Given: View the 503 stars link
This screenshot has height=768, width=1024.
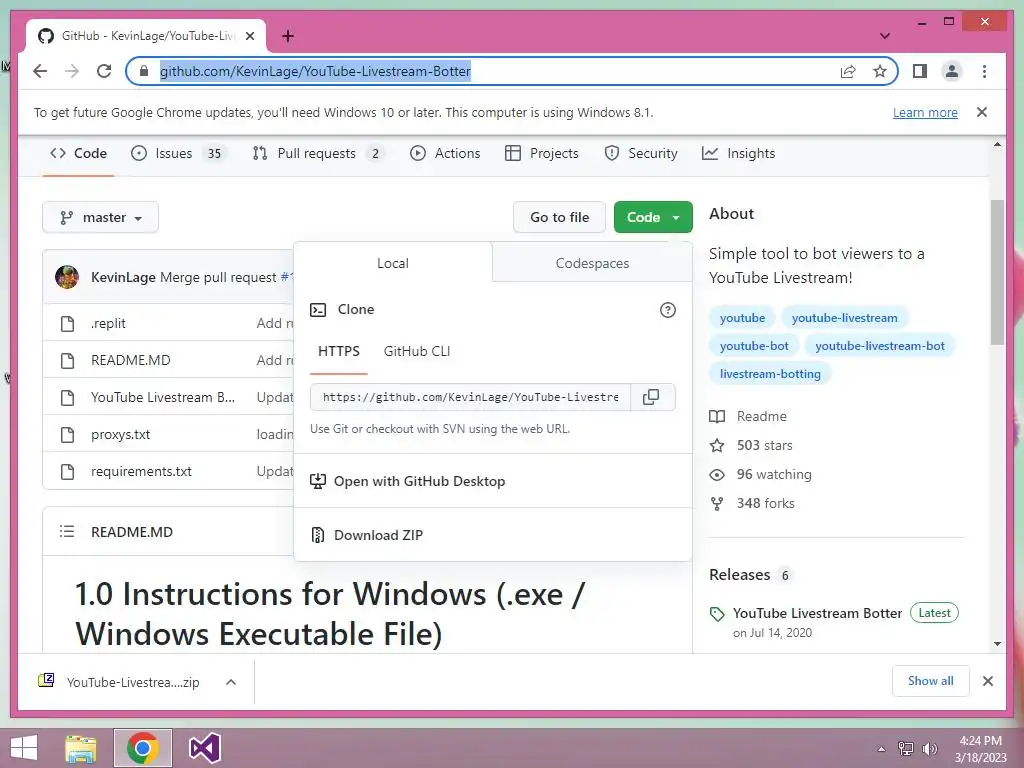Looking at the screenshot, I should click(751, 445).
